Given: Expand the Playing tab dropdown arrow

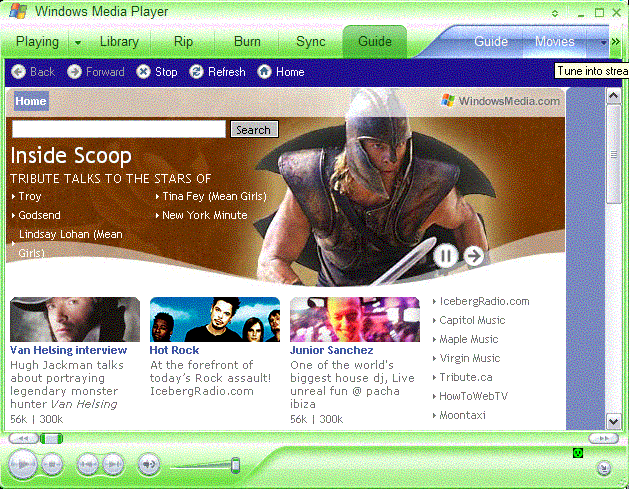Looking at the screenshot, I should (78, 42).
